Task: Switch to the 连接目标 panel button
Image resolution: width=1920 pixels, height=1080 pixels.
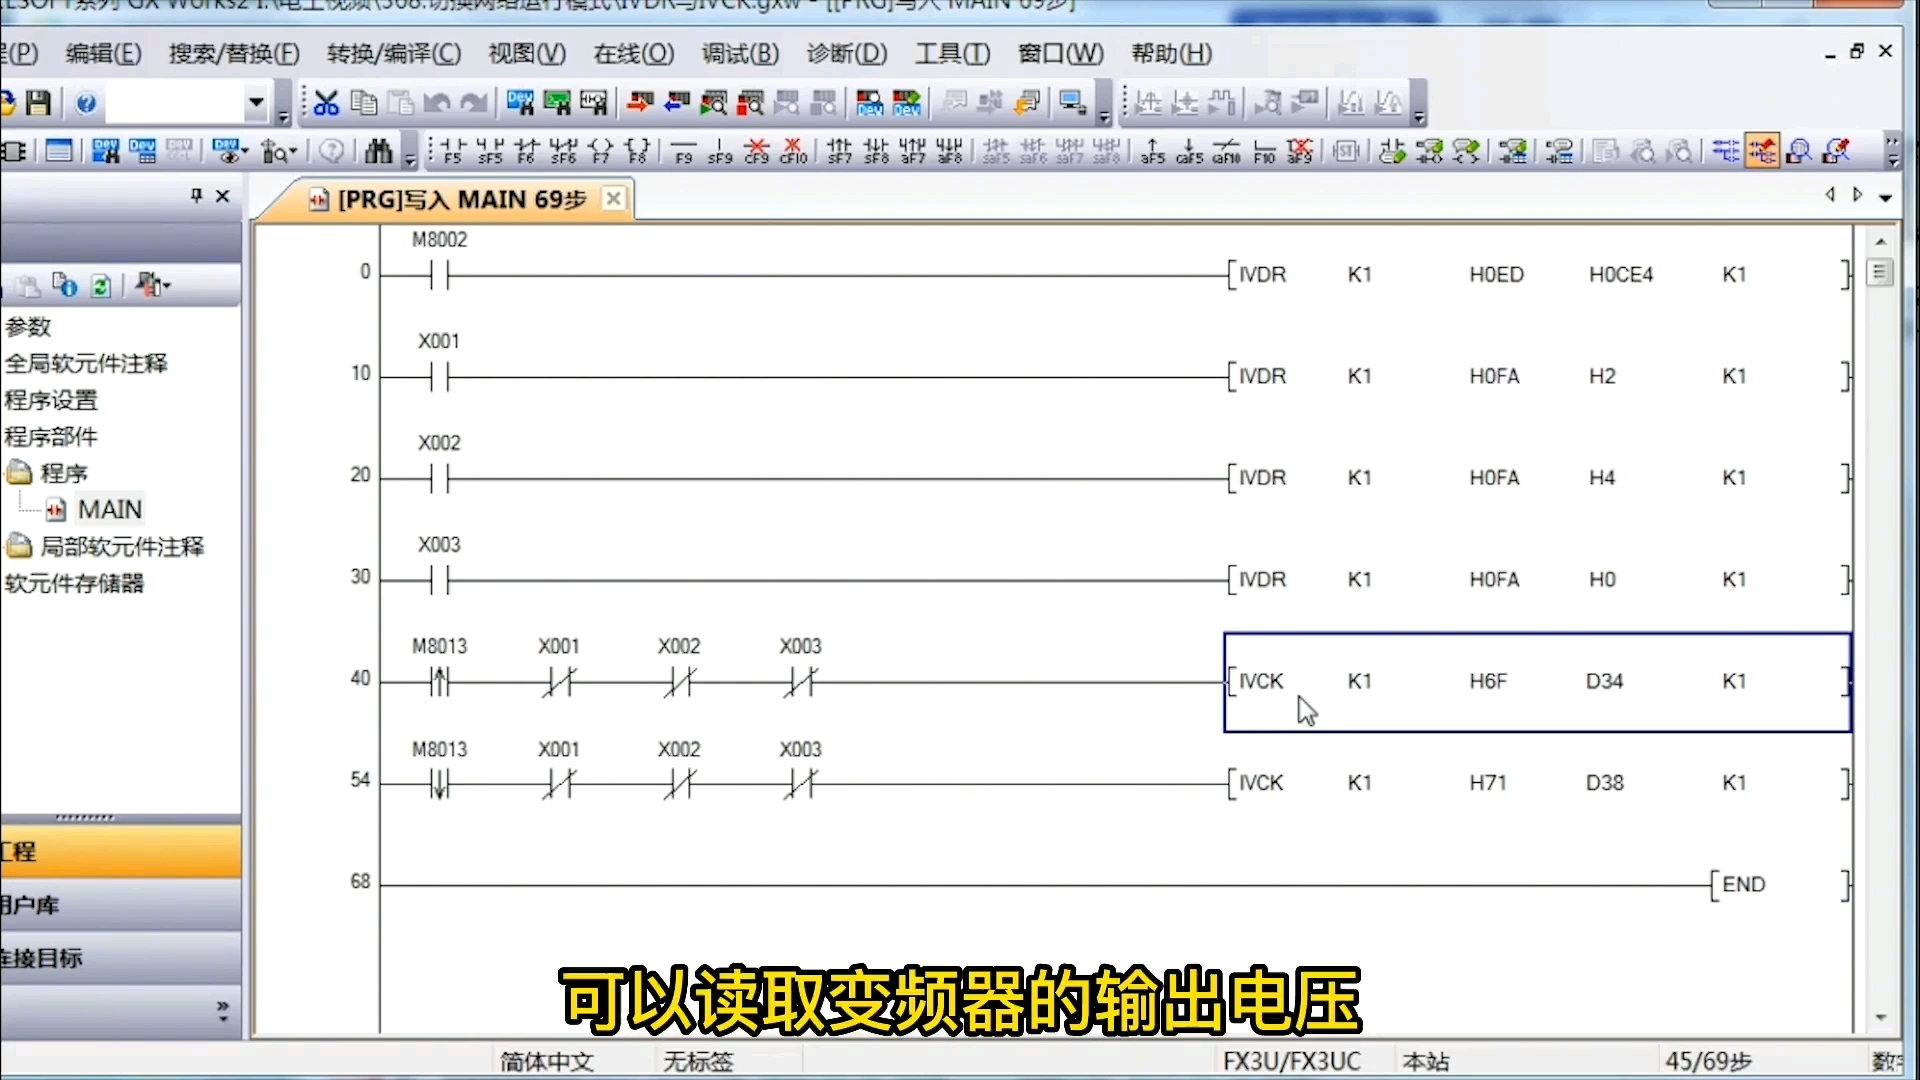Action: (120, 958)
